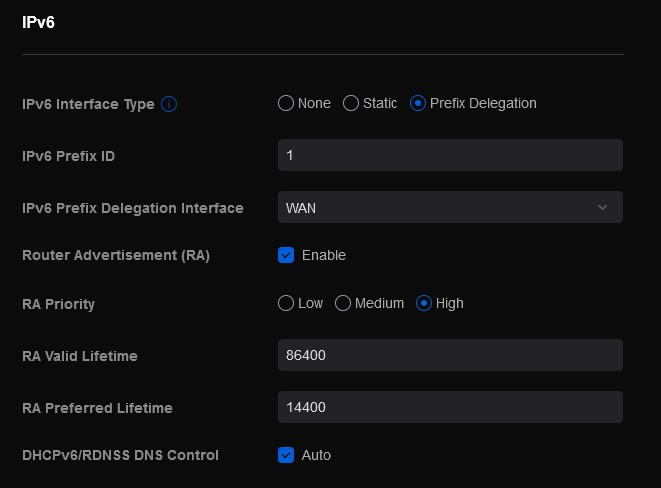Disable the Router Advertisement Enable checkbox
Image resolution: width=661 pixels, height=488 pixels.
(286, 255)
